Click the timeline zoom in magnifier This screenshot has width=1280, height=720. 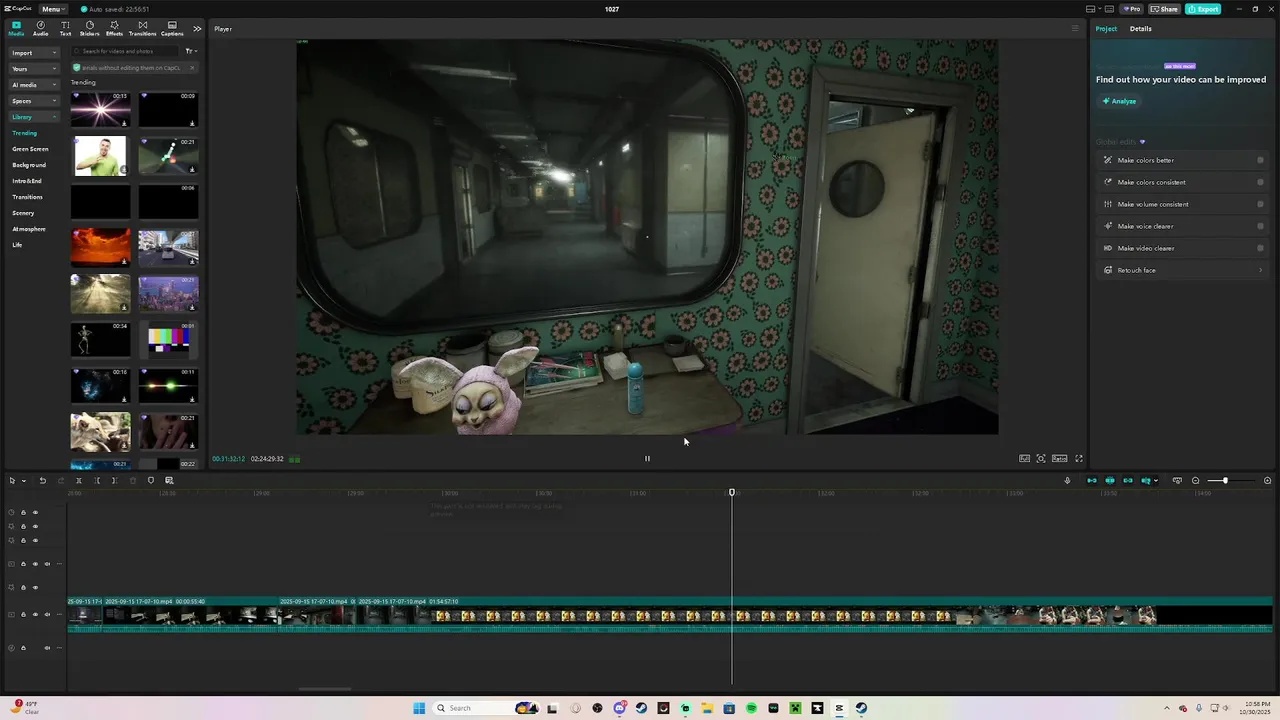(1267, 481)
